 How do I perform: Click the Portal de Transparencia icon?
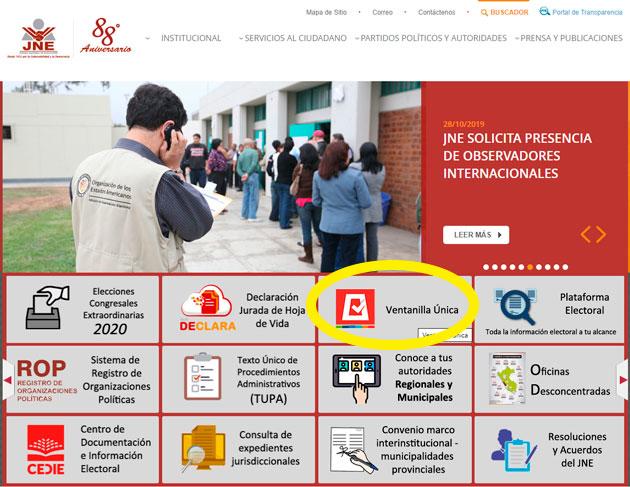544,11
